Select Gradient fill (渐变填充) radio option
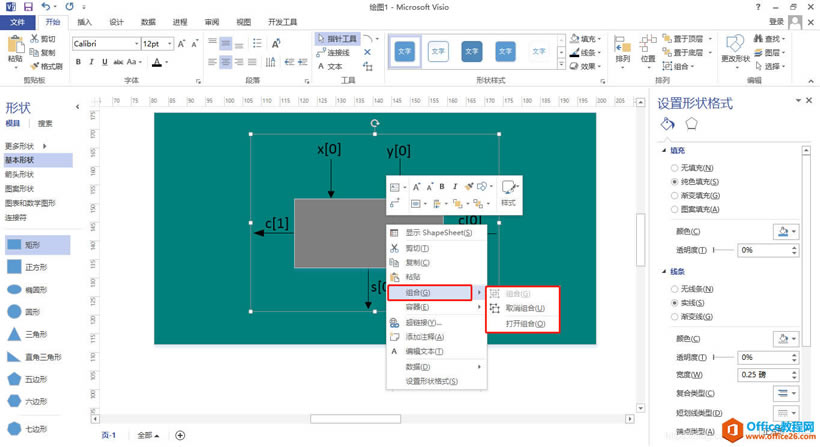 click(x=674, y=196)
